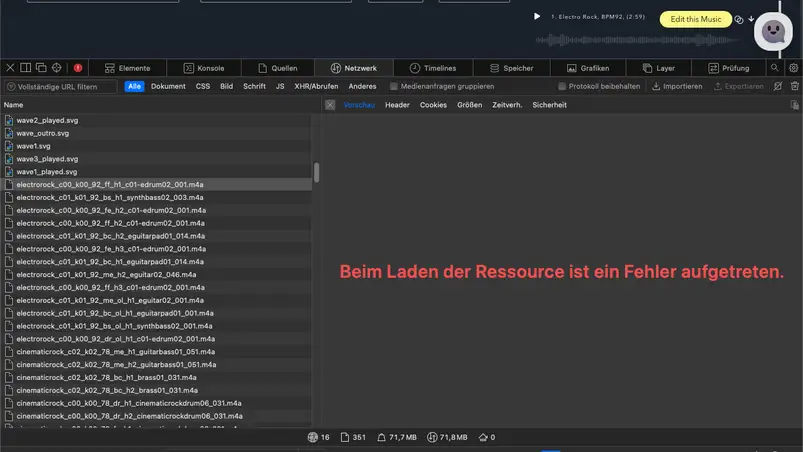Open the Konsole tab
The width and height of the screenshot is (803, 452).
[204, 68]
